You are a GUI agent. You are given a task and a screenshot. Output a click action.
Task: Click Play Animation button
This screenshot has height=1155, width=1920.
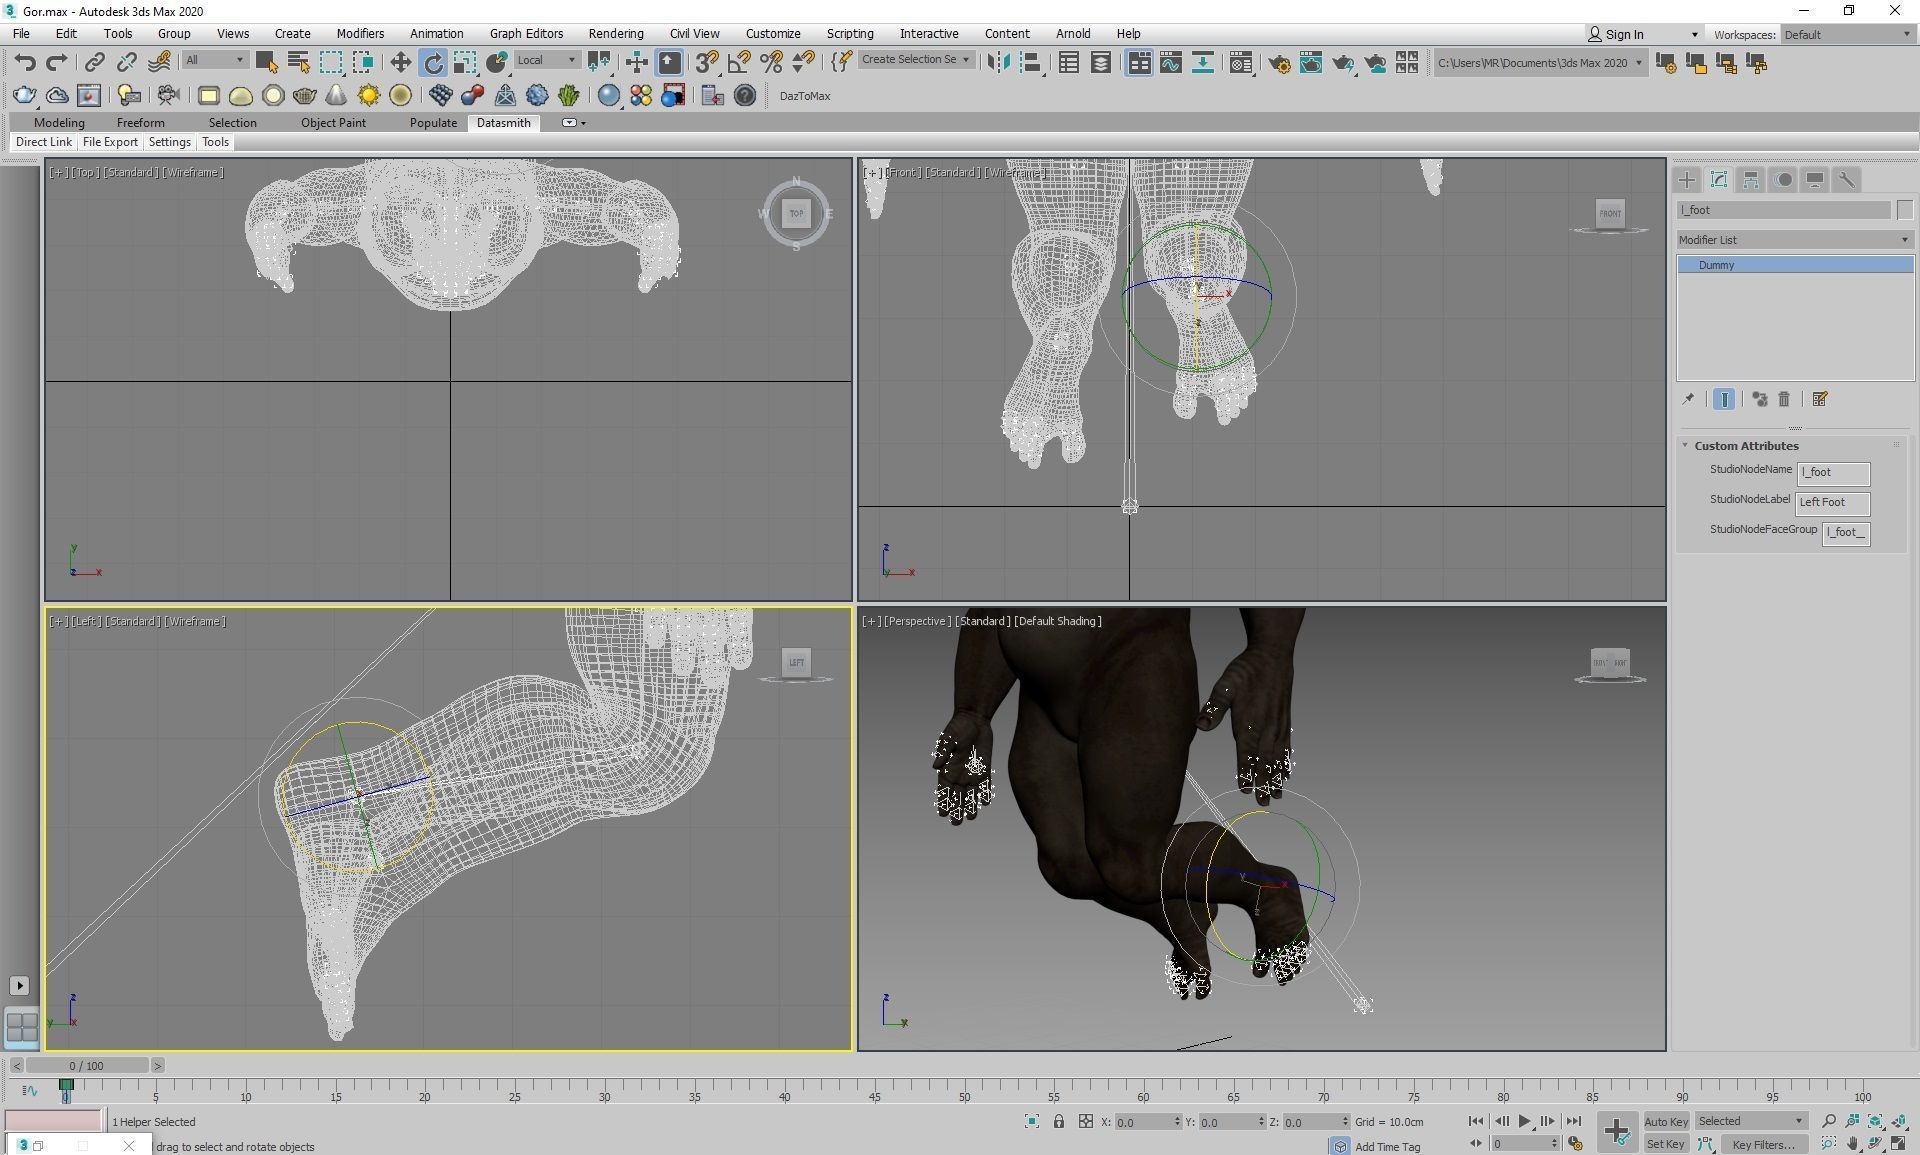pyautogui.click(x=1525, y=1121)
